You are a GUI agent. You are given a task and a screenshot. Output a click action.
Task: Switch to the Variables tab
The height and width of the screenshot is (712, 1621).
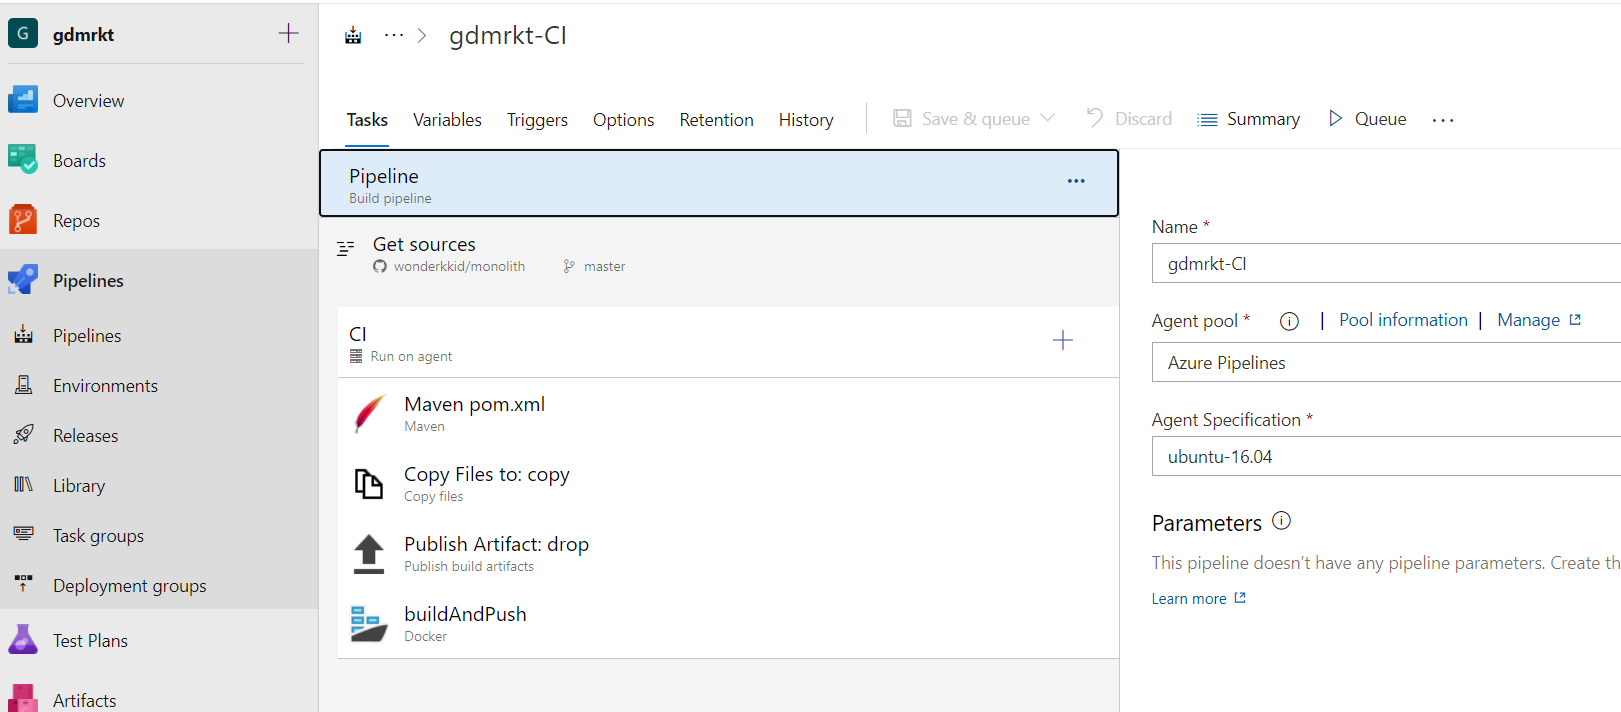(x=447, y=120)
